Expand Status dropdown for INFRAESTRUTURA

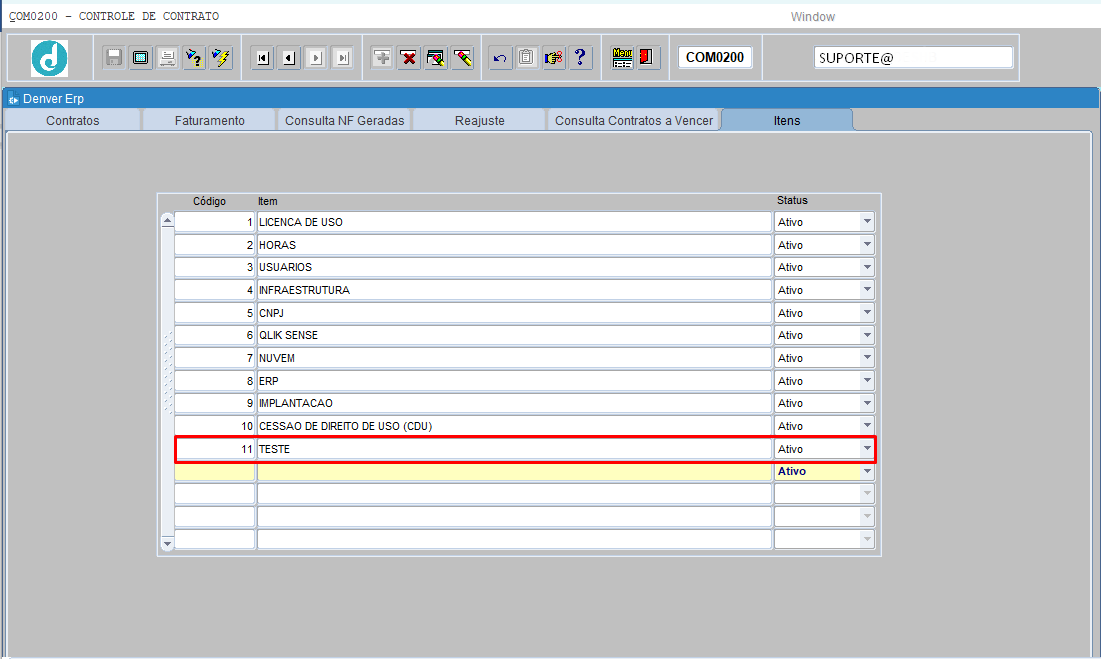(867, 290)
